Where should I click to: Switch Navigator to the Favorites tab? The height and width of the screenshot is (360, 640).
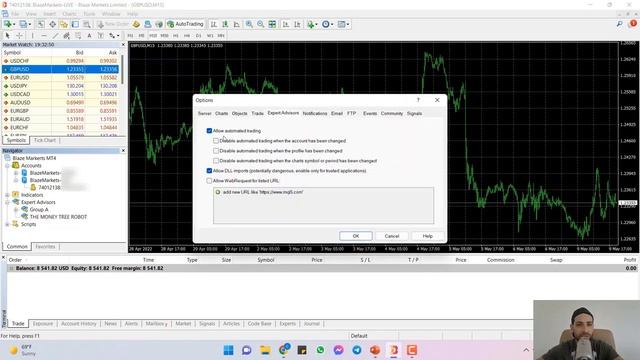click(x=45, y=247)
